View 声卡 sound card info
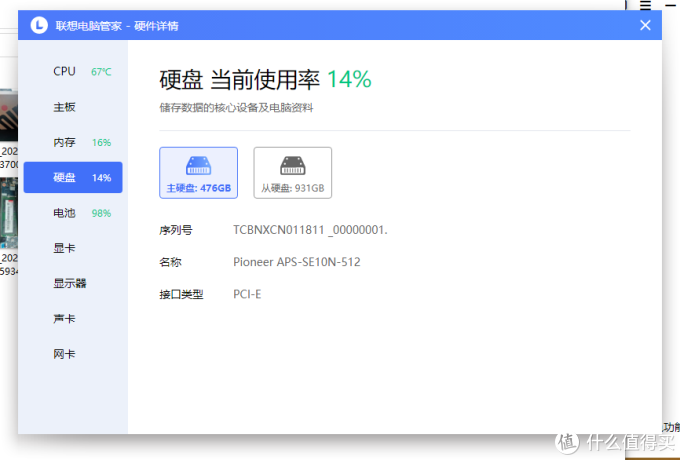The height and width of the screenshot is (460, 680). [73, 319]
